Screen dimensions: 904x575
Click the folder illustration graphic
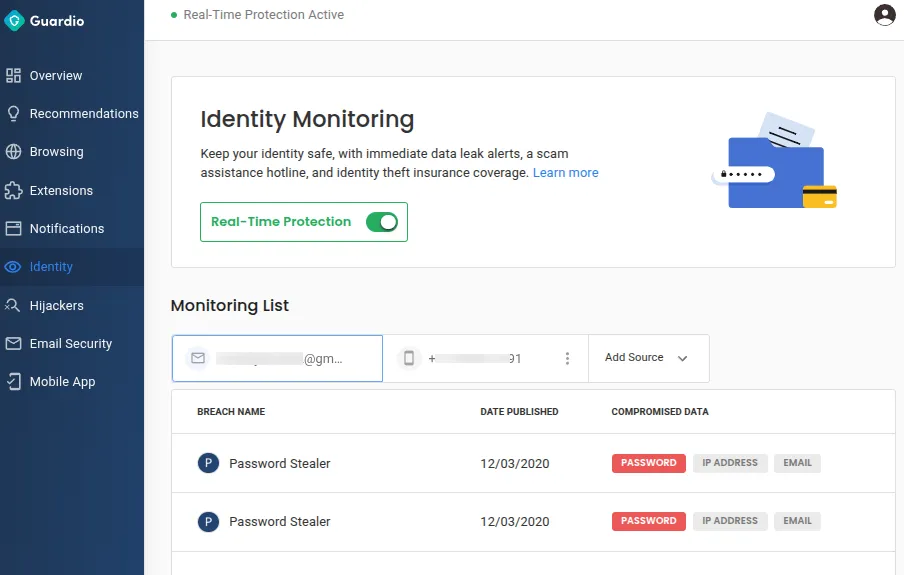774,161
